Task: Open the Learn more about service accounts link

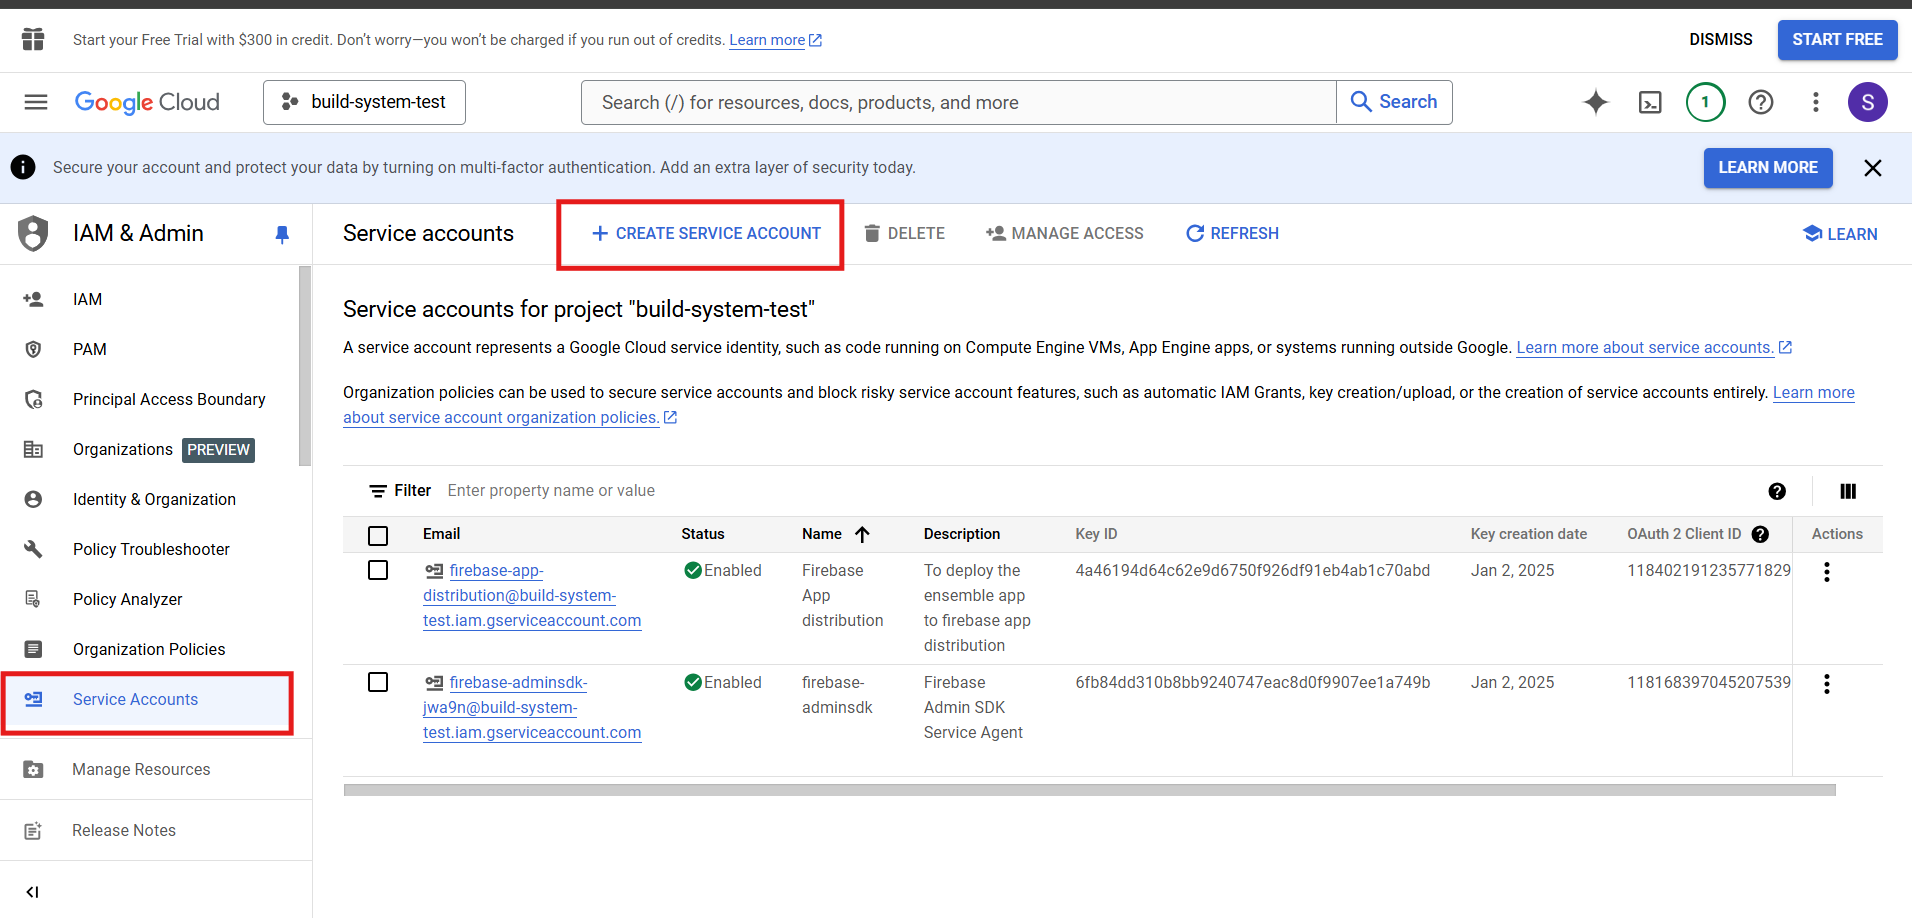Action: coord(1645,347)
